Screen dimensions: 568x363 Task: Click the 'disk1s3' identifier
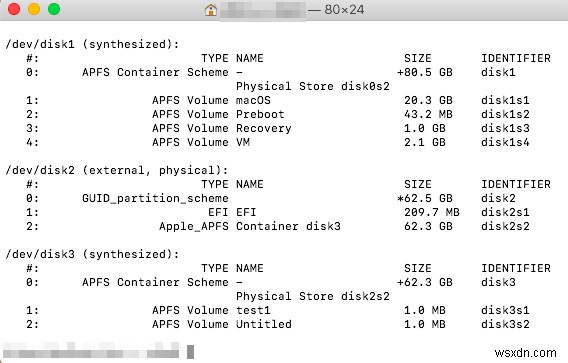[x=505, y=129]
